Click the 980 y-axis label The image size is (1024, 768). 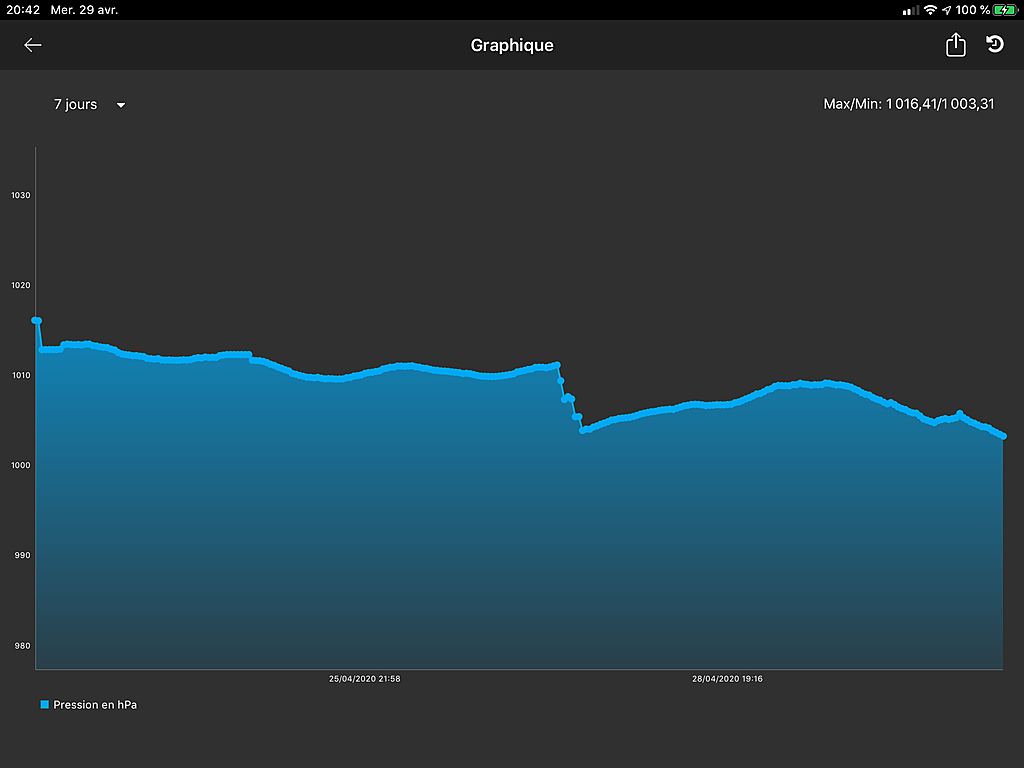[22, 646]
